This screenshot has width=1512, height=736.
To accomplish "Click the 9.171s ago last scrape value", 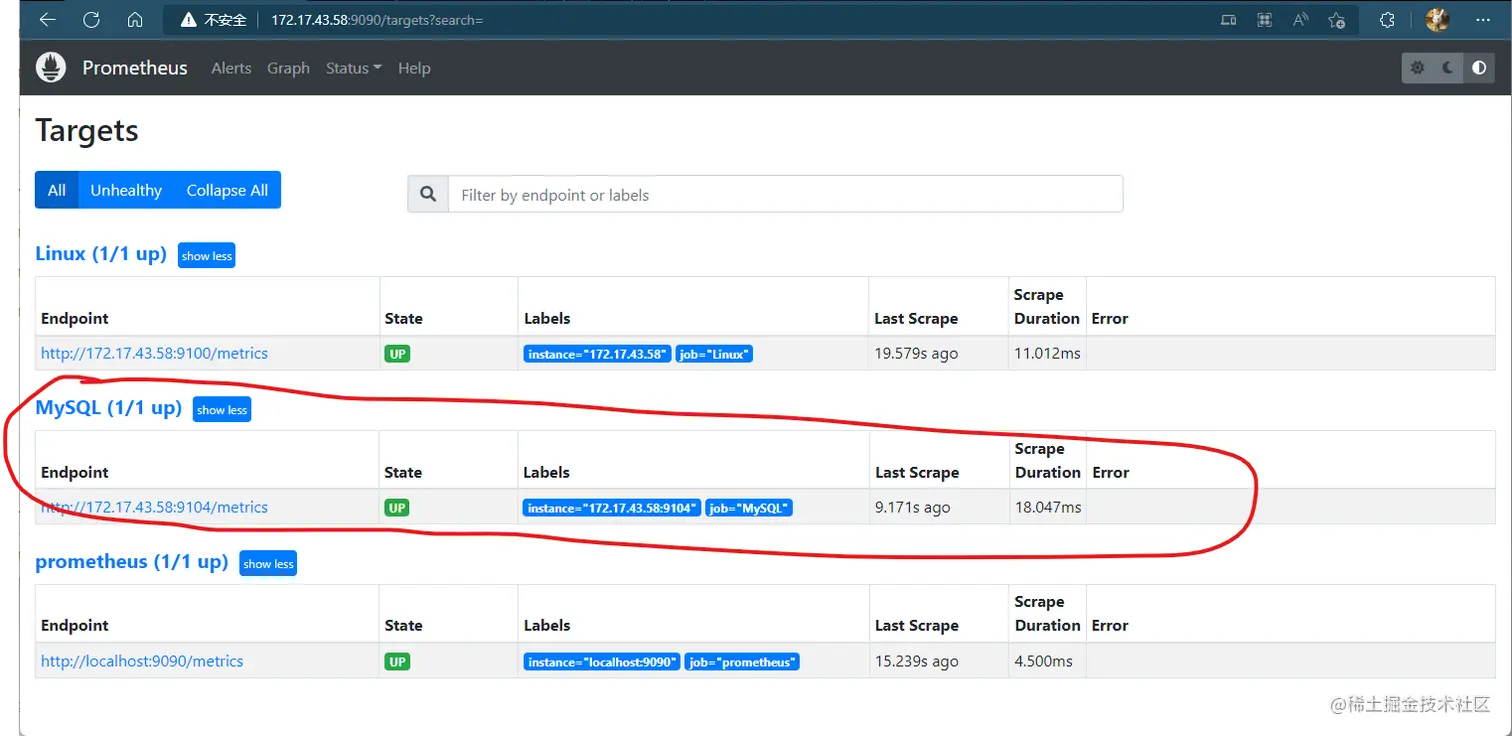I will [x=912, y=507].
